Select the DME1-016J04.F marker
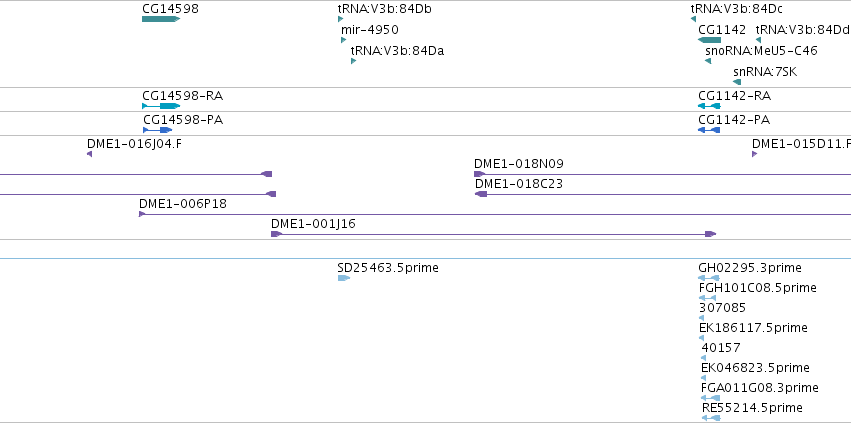This screenshot has width=851, height=423. pyautogui.click(x=89, y=154)
